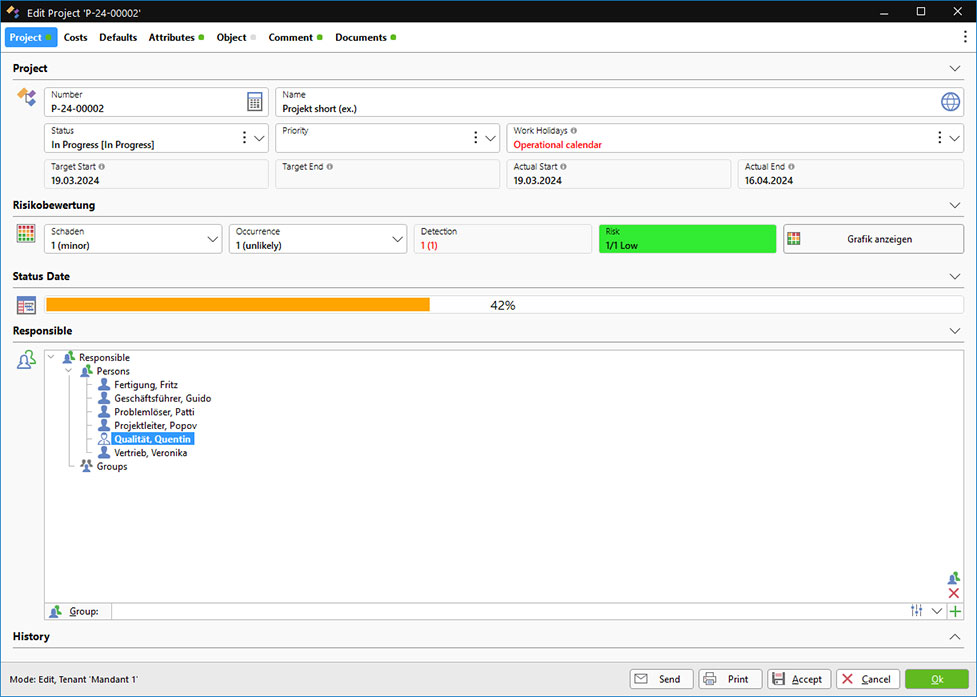The height and width of the screenshot is (697, 977).
Task: Click the globe icon in Name field
Action: (x=950, y=102)
